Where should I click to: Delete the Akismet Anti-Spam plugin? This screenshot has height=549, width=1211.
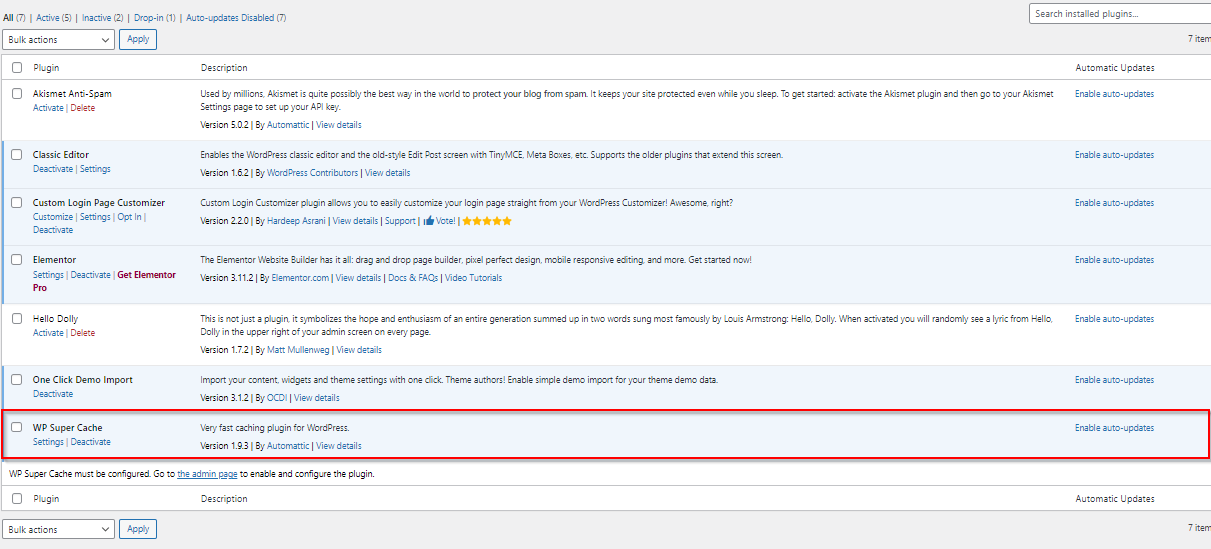pyautogui.click(x=83, y=108)
